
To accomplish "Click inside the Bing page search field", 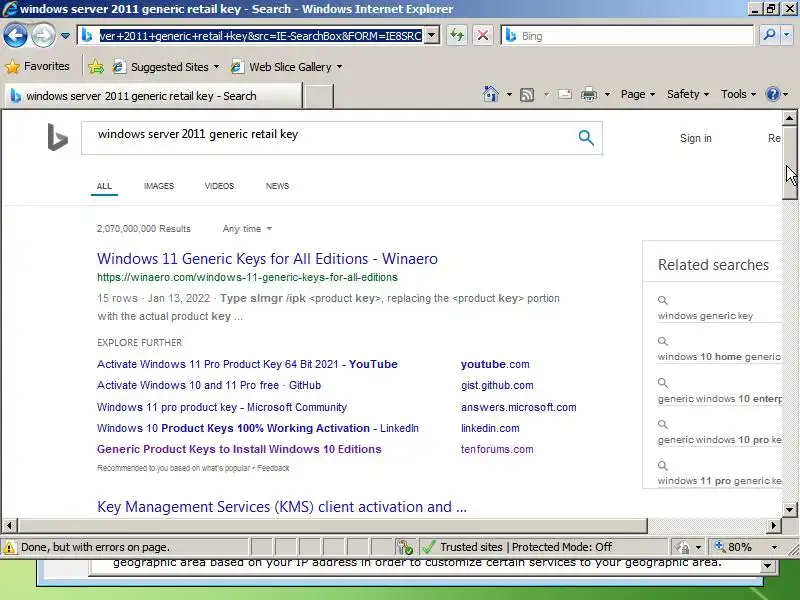I will tap(329, 138).
